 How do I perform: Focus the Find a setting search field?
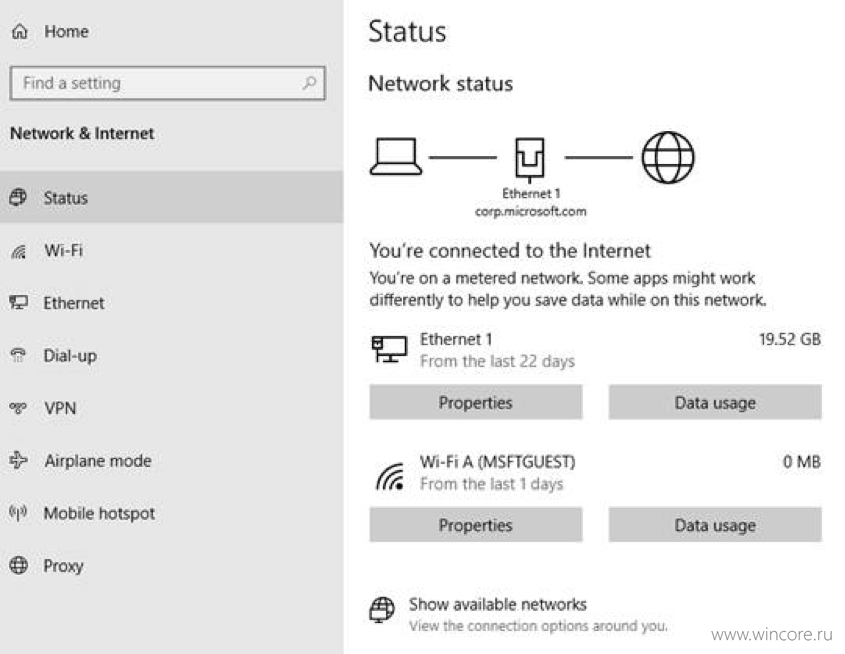[167, 83]
